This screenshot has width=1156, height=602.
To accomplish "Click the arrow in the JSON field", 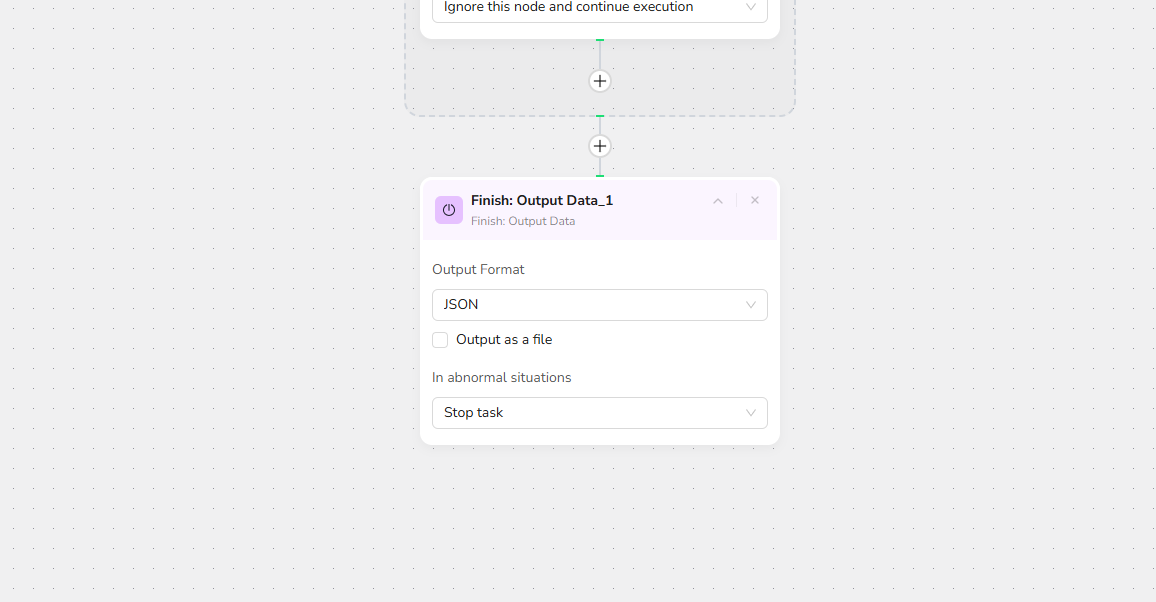I will tap(751, 305).
